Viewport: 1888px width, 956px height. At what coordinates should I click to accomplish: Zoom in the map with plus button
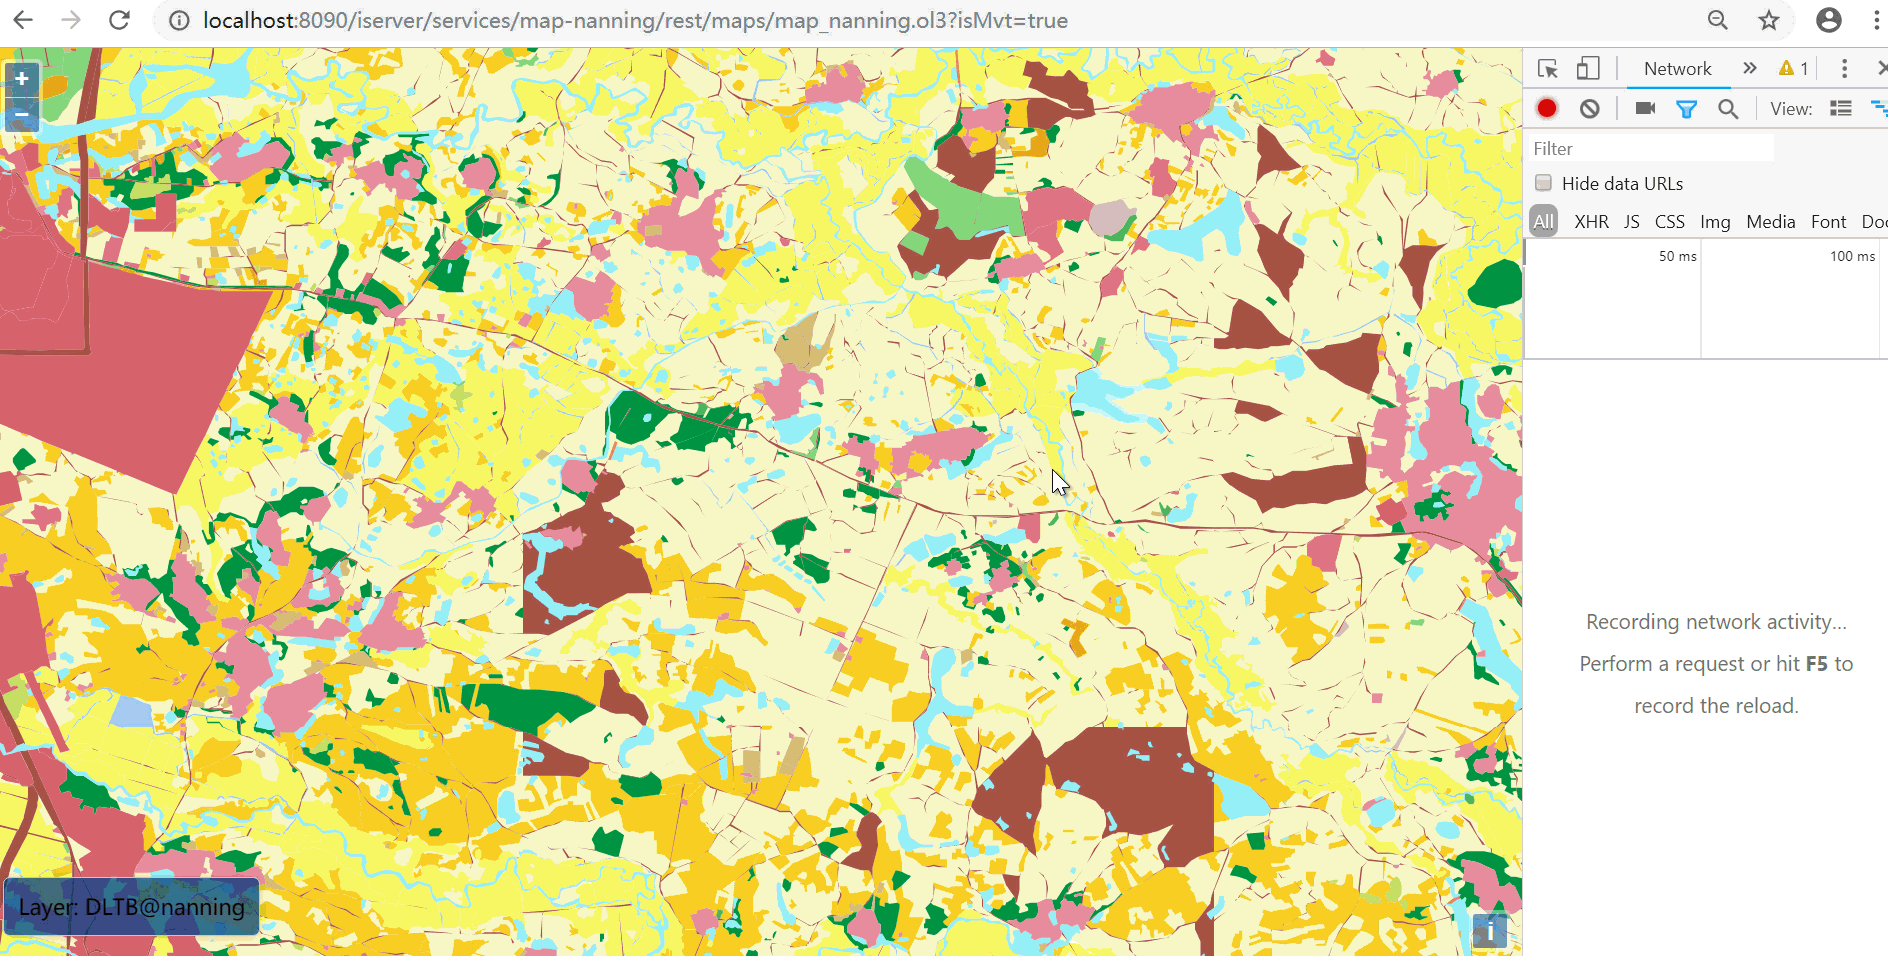tap(21, 79)
